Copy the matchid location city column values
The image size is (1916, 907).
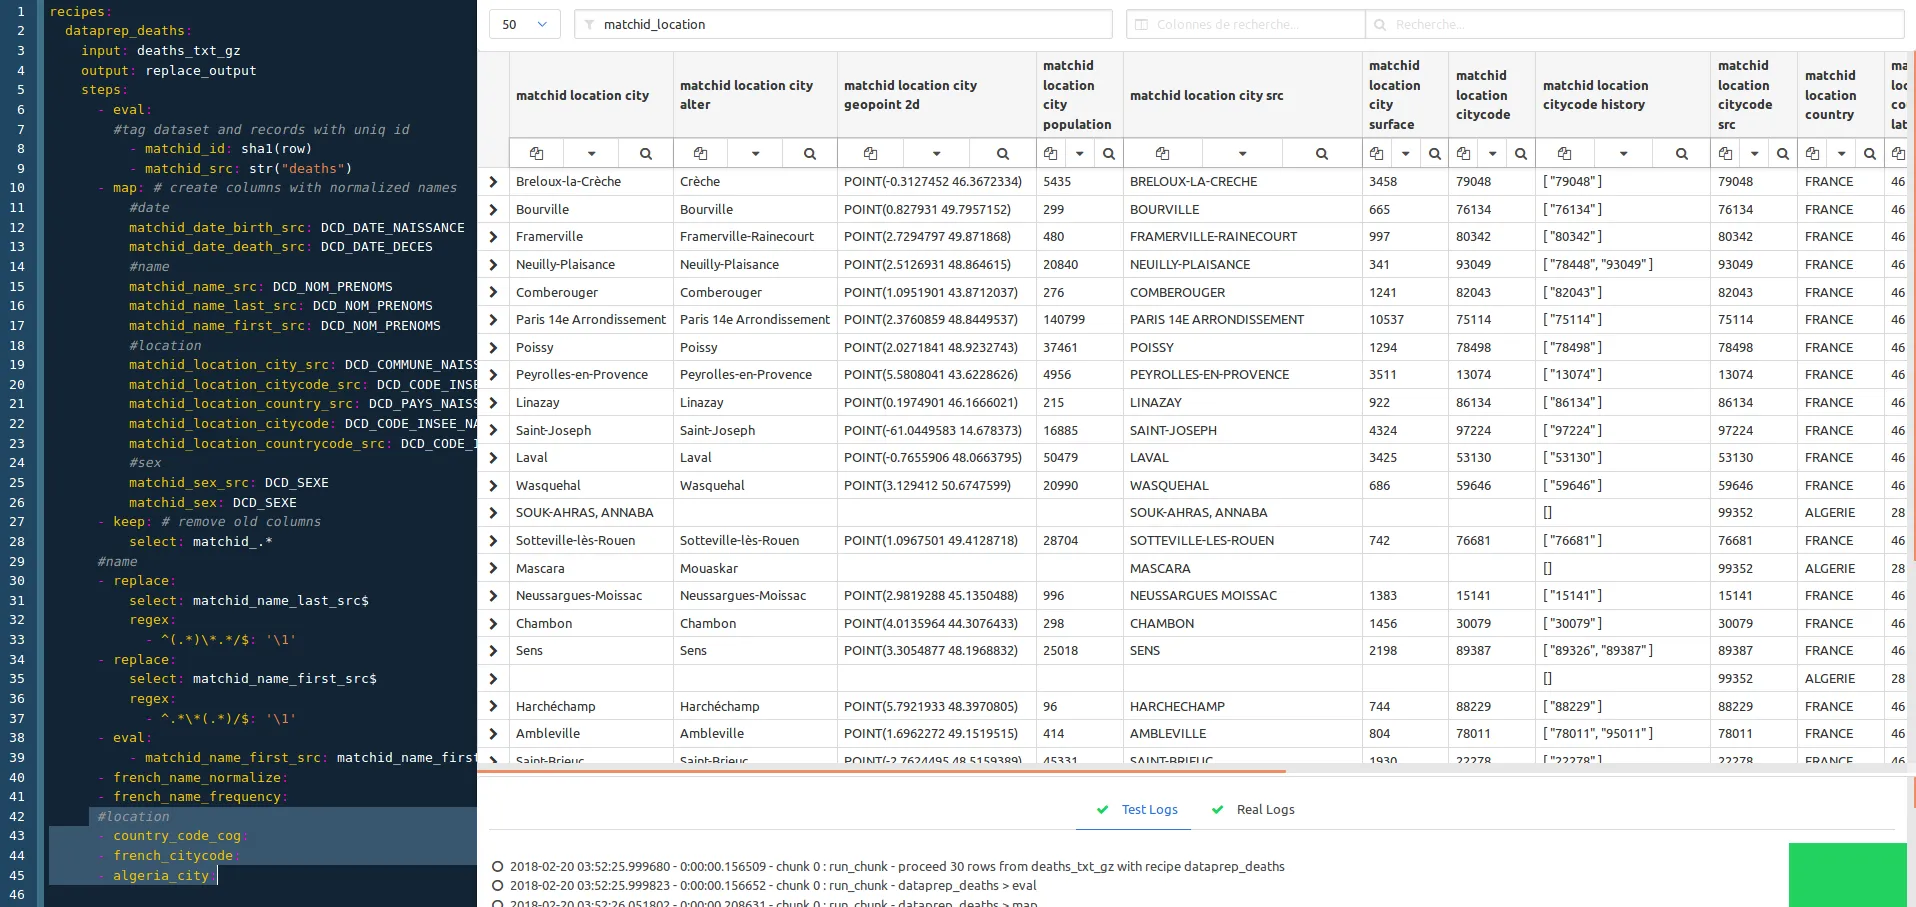[537, 153]
